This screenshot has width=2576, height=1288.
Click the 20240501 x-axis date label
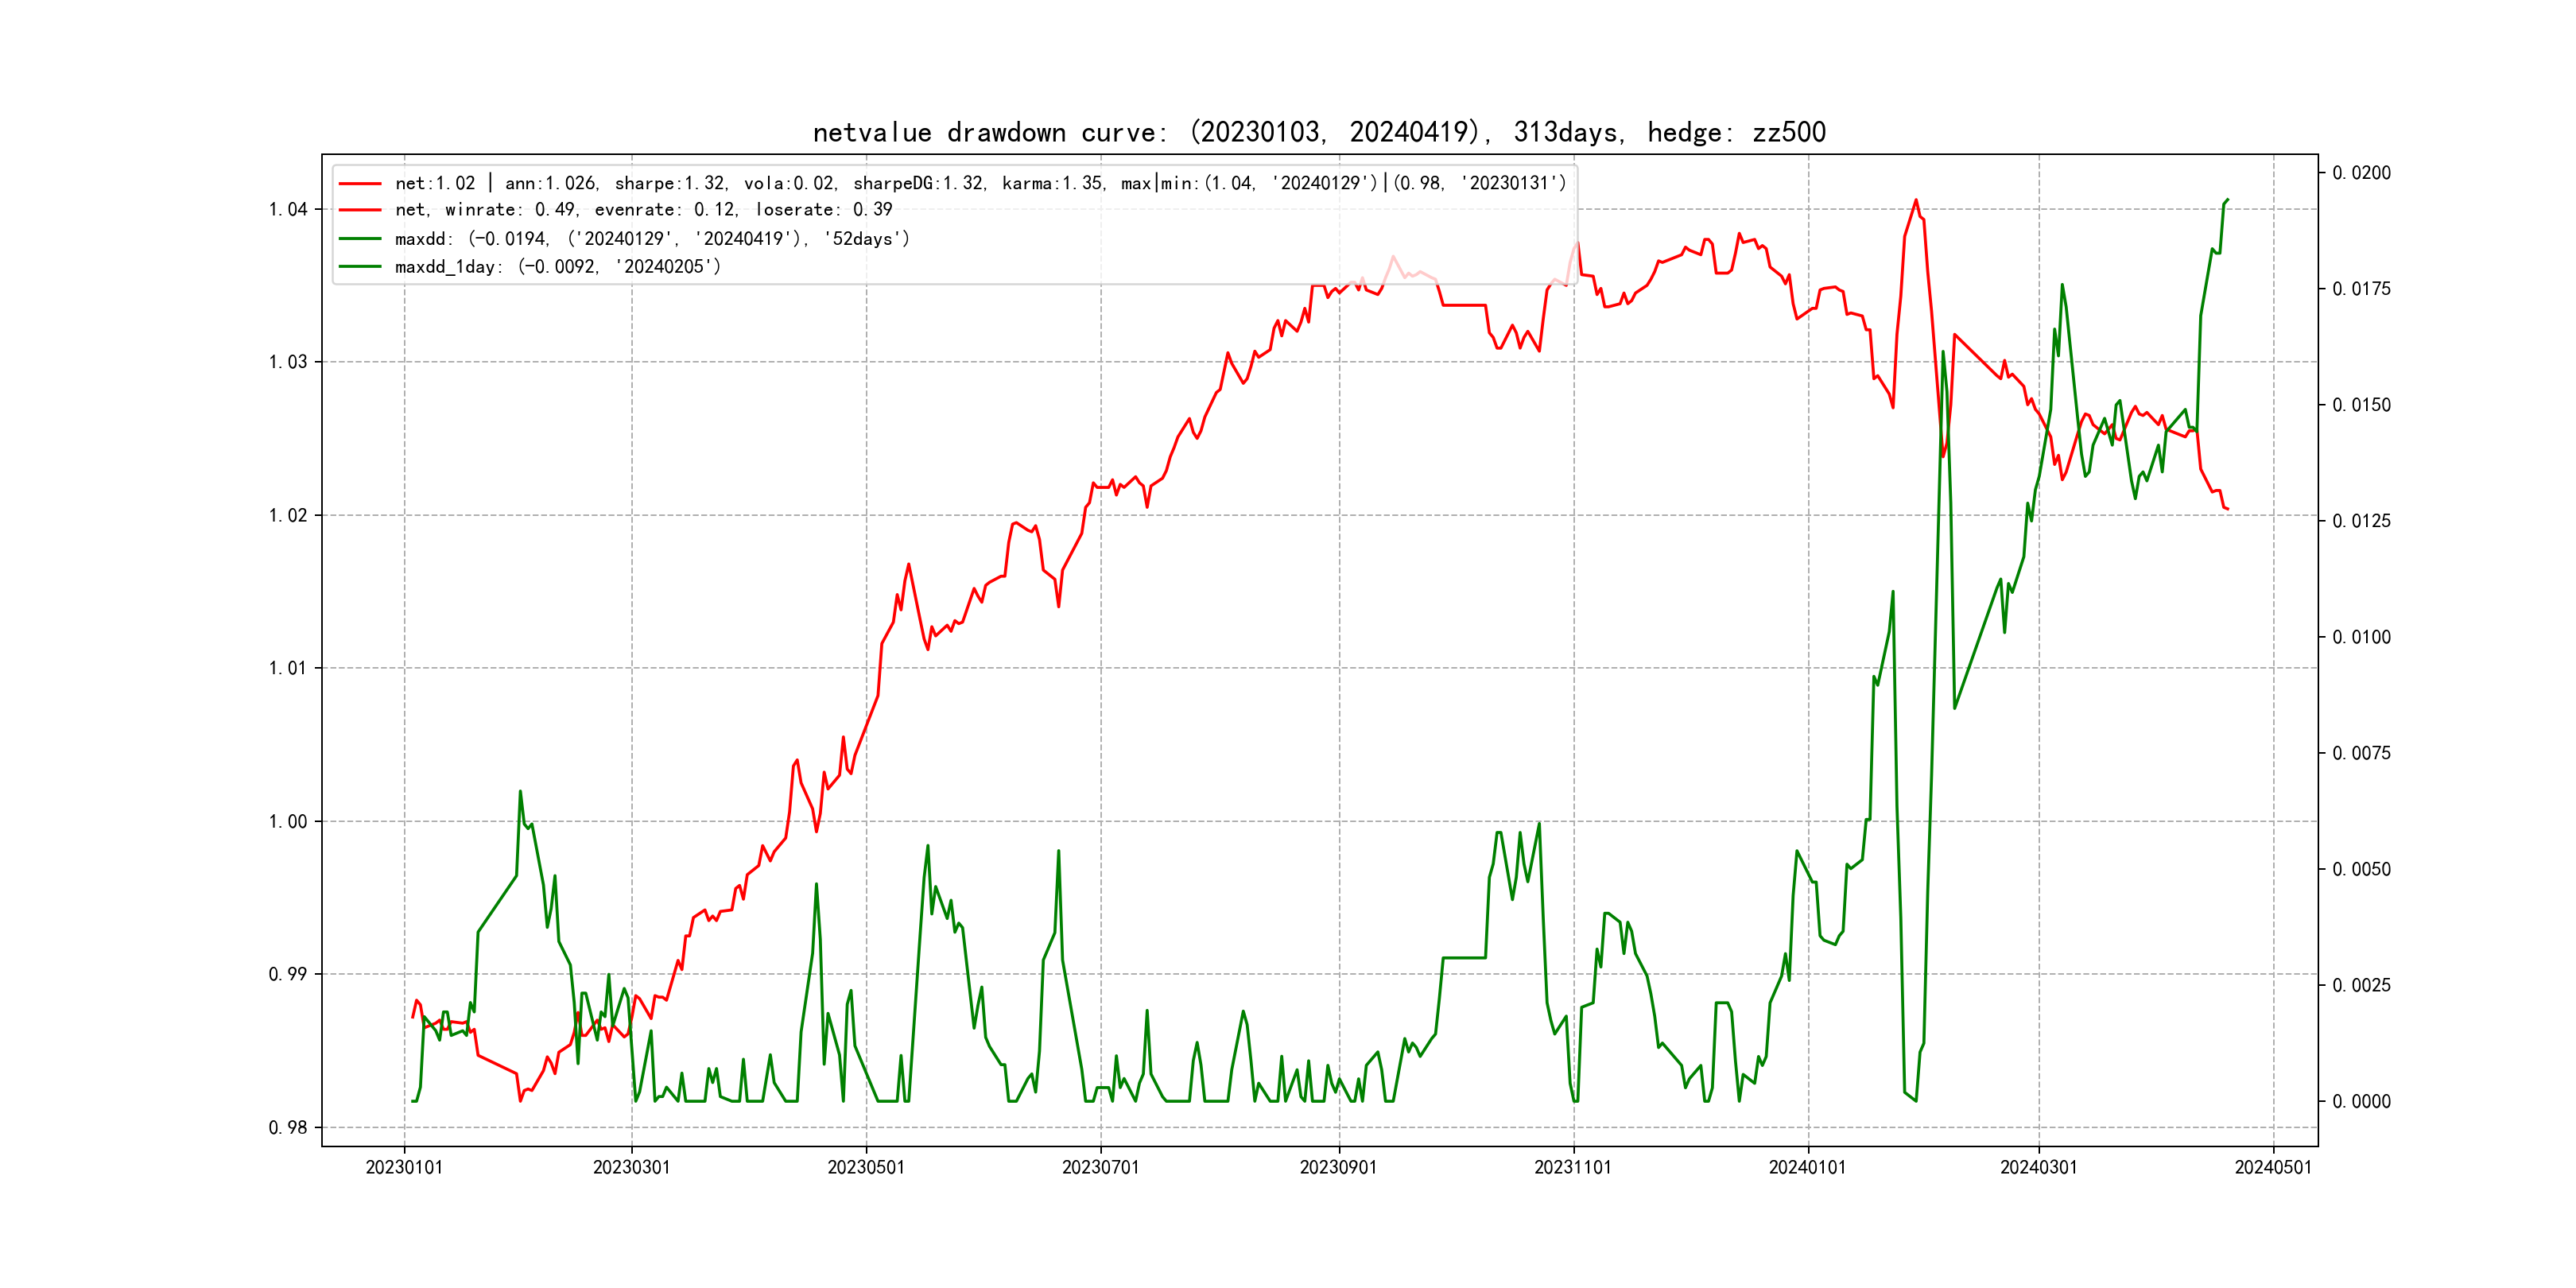tap(2273, 1167)
